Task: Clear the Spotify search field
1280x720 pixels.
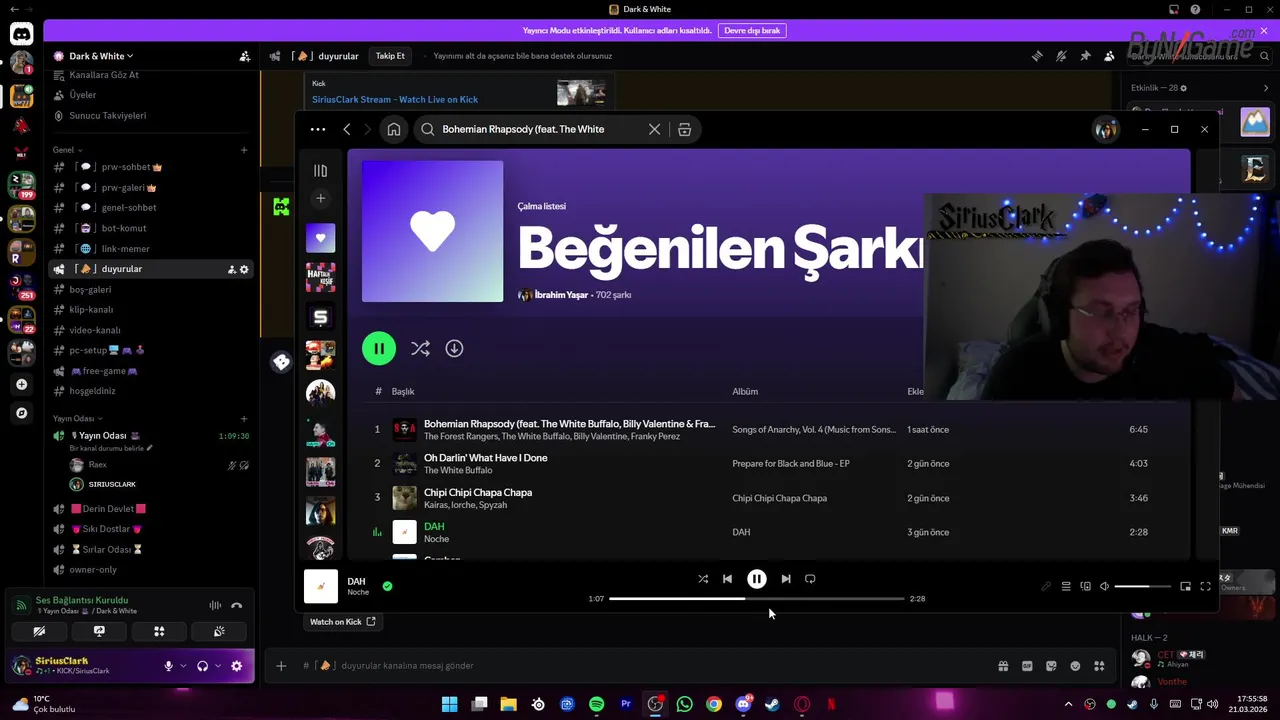Action: 654,129
